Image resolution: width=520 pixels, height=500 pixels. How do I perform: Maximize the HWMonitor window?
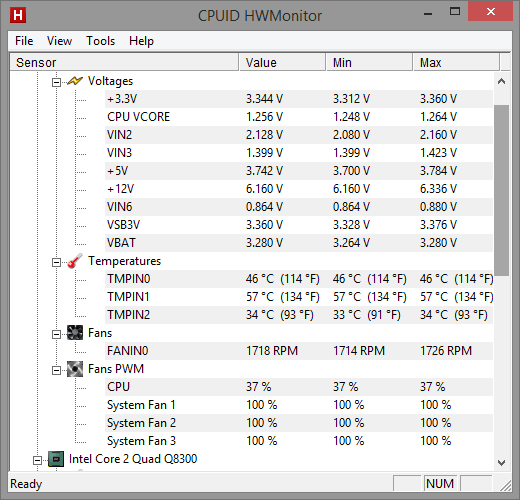[x=455, y=12]
